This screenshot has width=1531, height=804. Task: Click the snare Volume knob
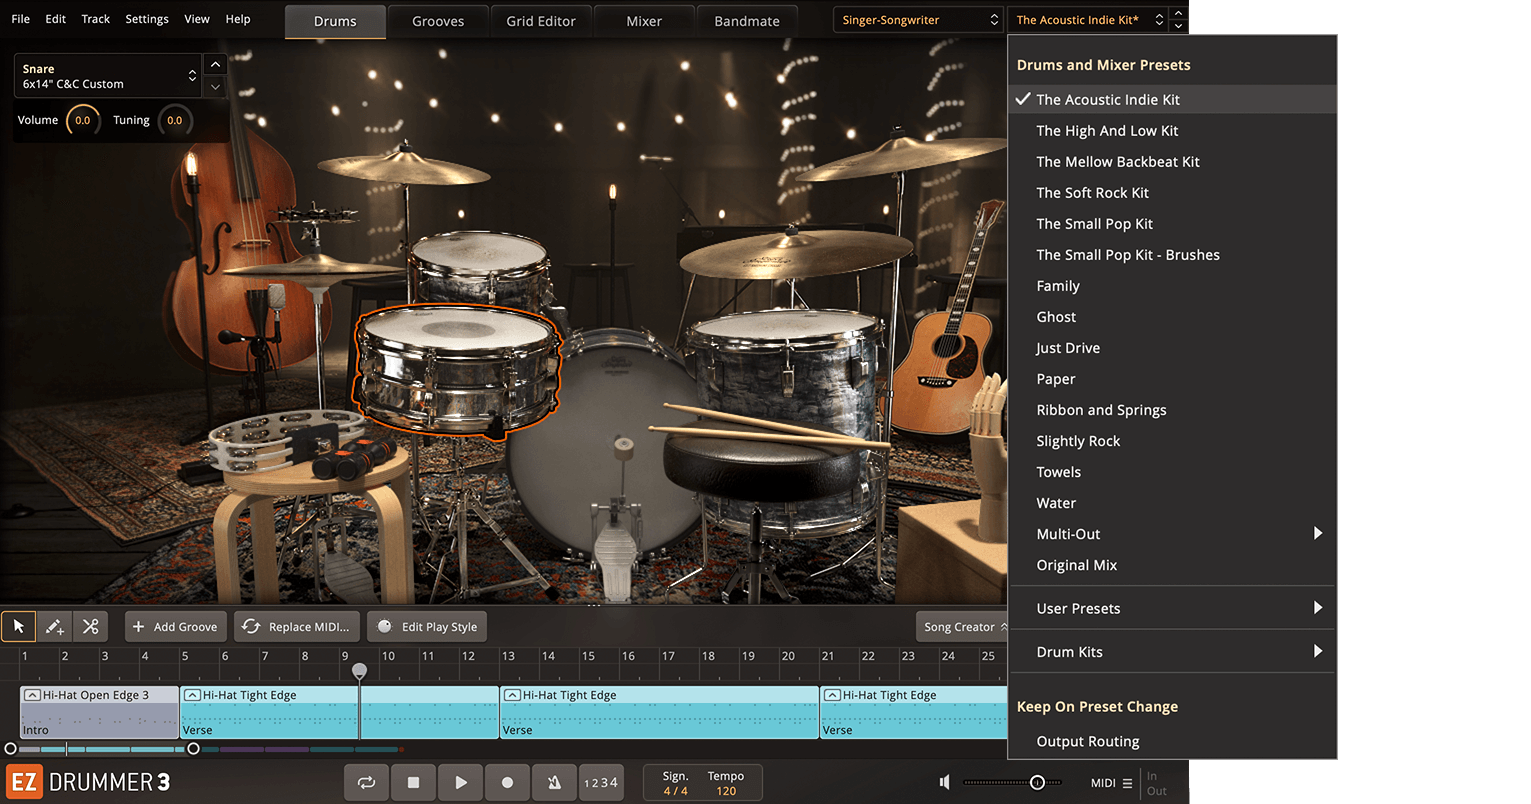point(83,121)
